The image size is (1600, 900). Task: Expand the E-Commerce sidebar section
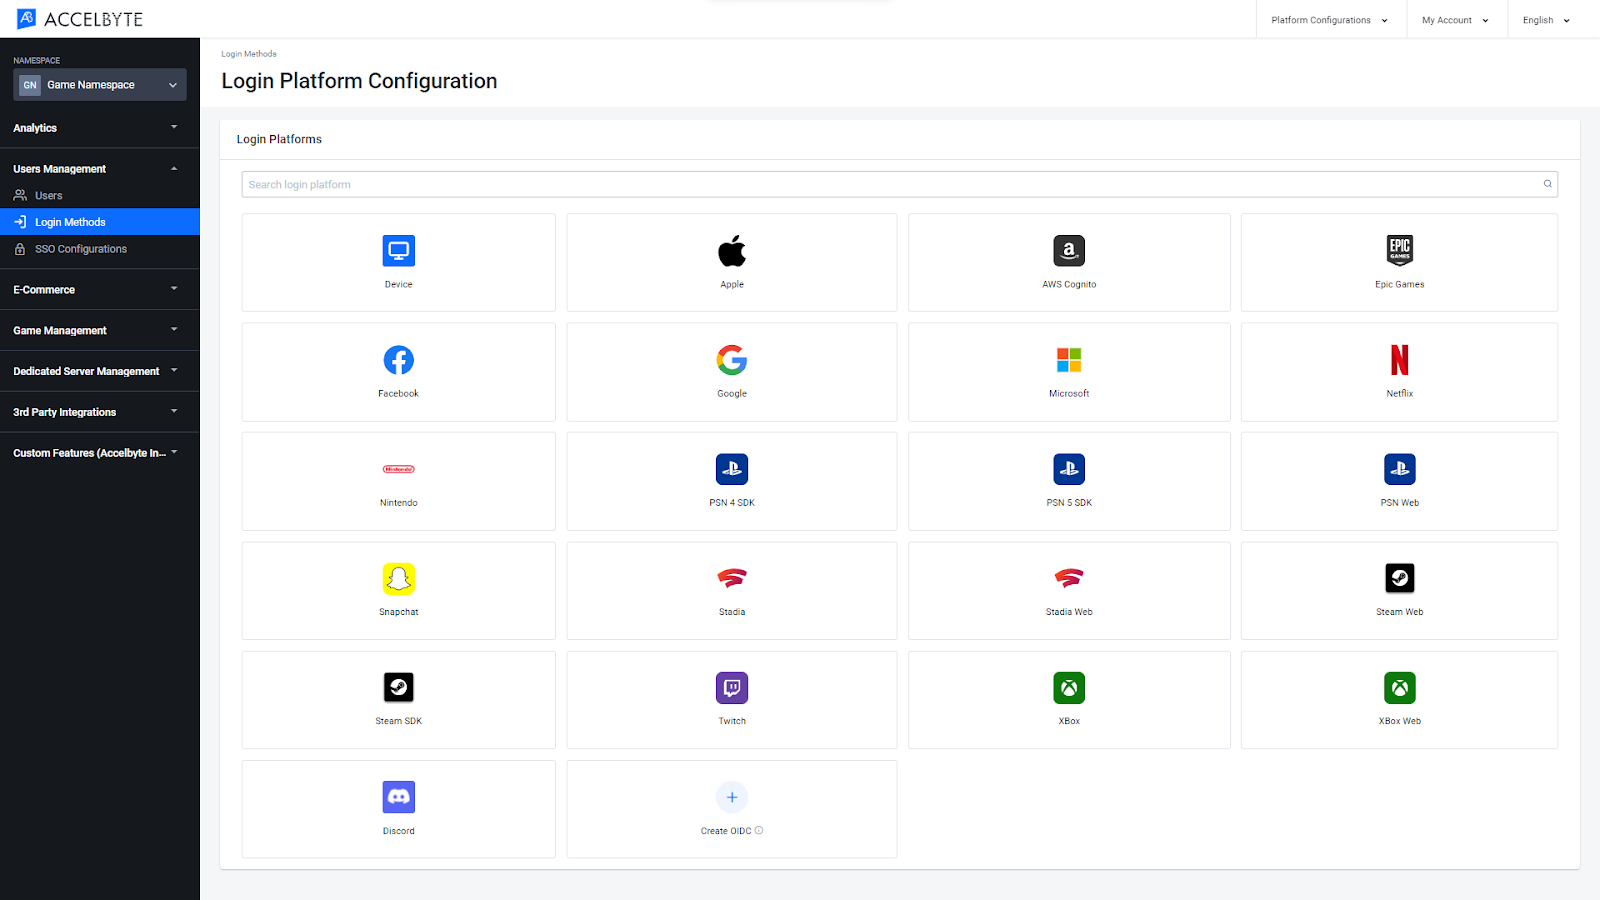tap(100, 290)
